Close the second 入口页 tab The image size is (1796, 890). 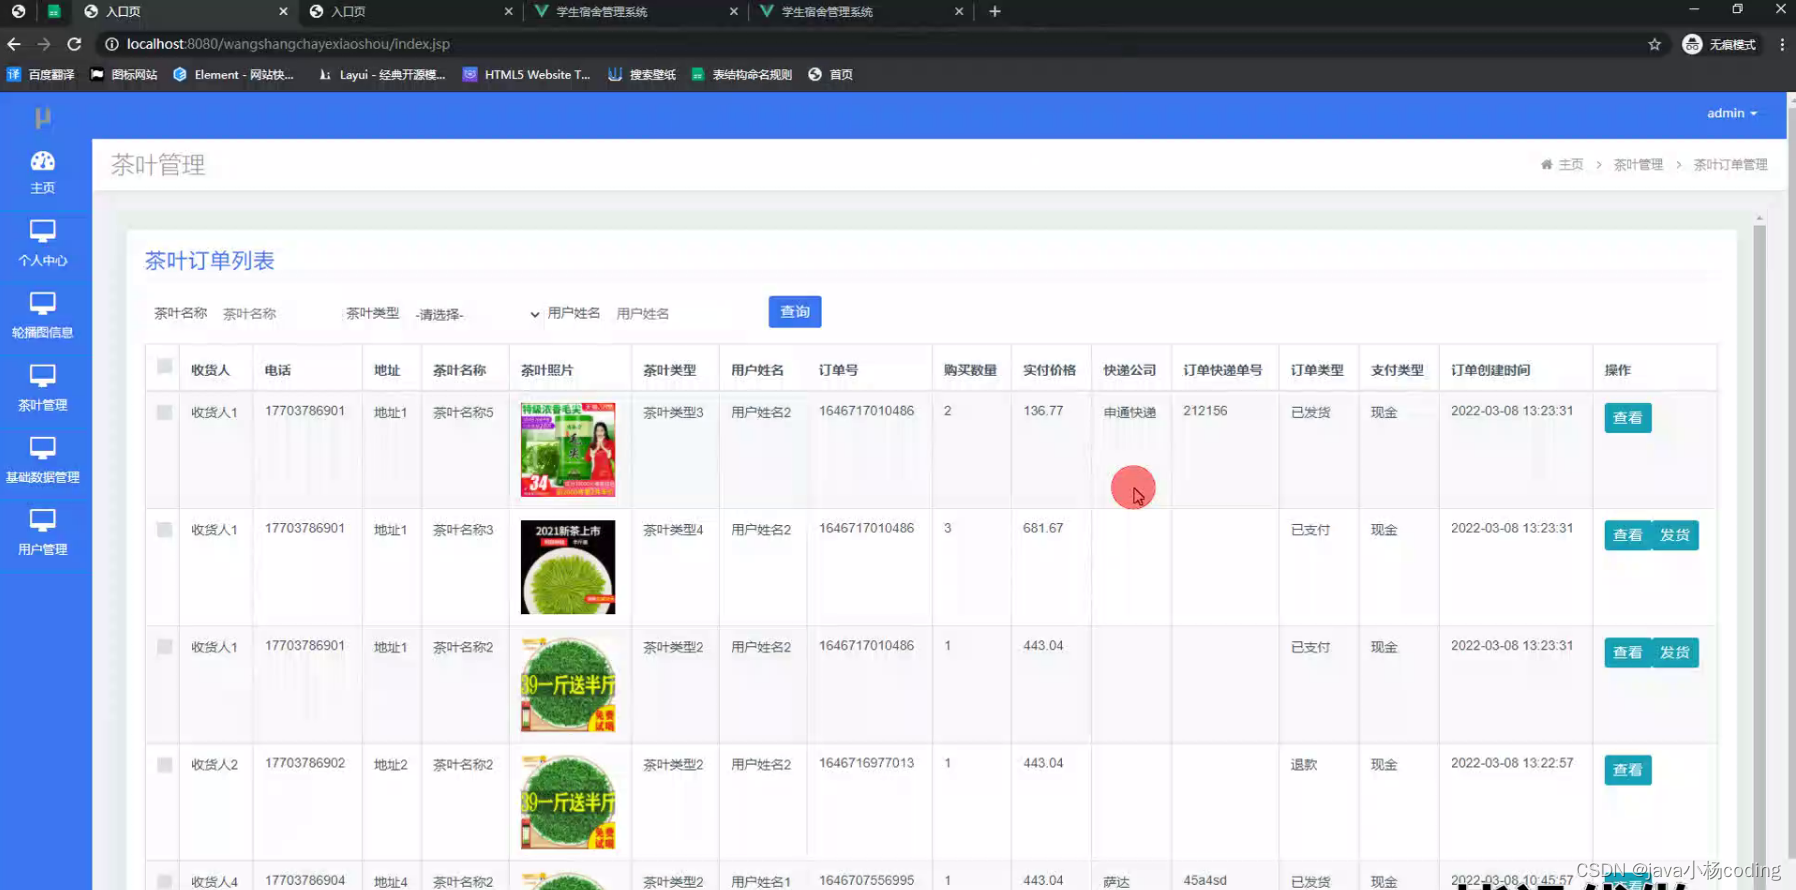(508, 11)
